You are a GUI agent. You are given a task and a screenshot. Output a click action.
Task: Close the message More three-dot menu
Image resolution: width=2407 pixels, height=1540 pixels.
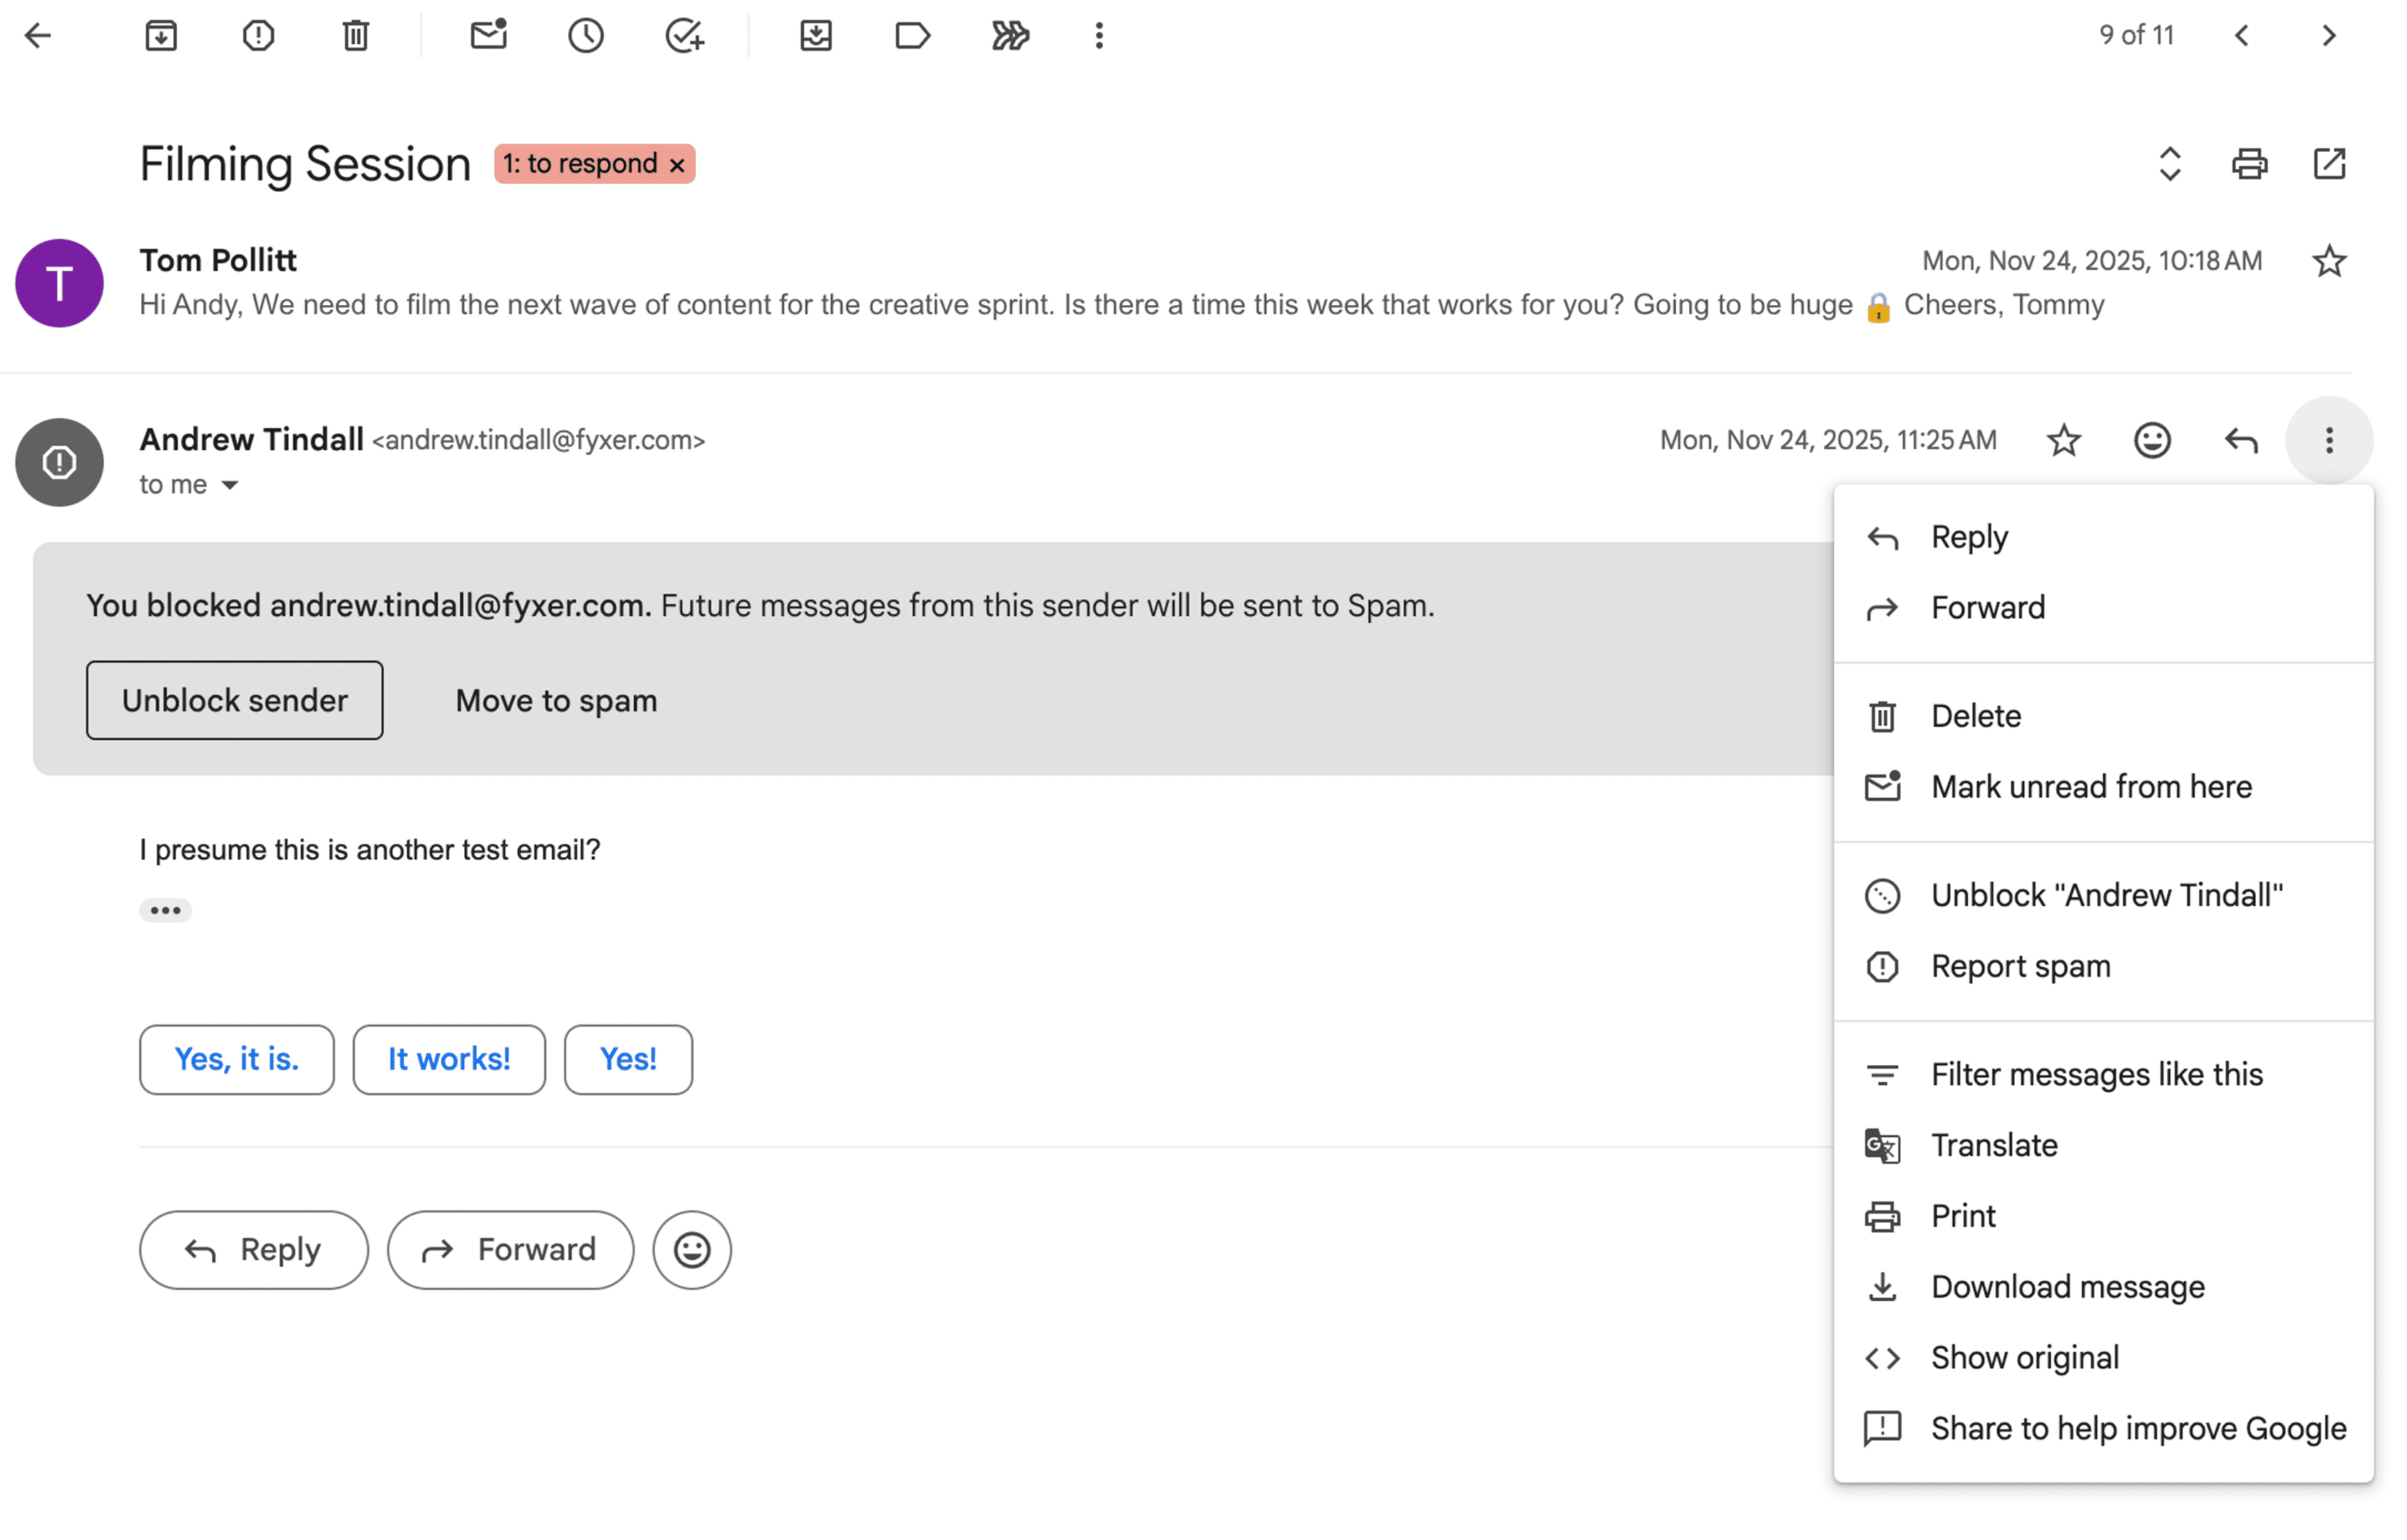2329,440
